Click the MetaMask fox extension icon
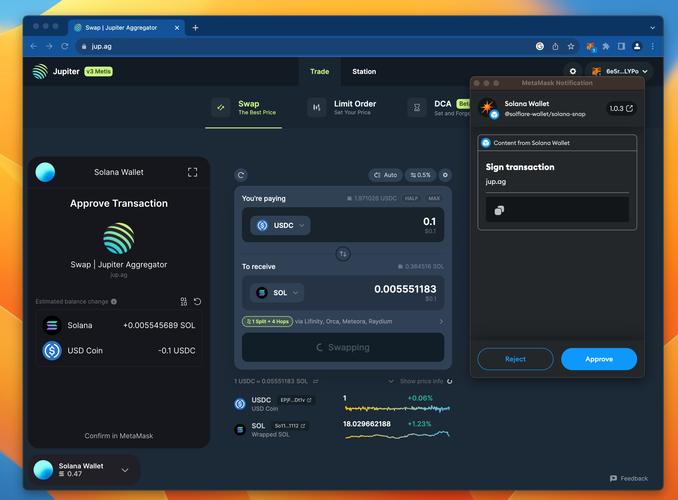The image size is (678, 500). [x=591, y=46]
